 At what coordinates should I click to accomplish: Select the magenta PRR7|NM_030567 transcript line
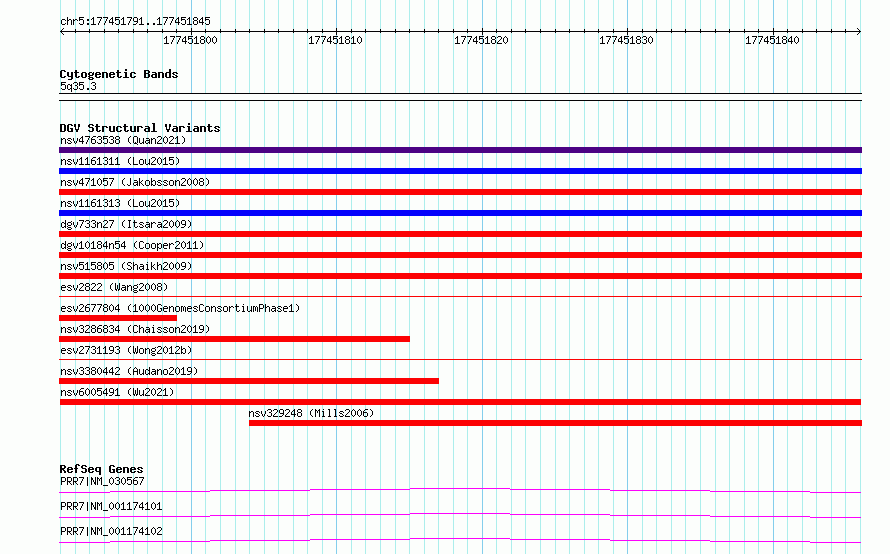(x=460, y=490)
